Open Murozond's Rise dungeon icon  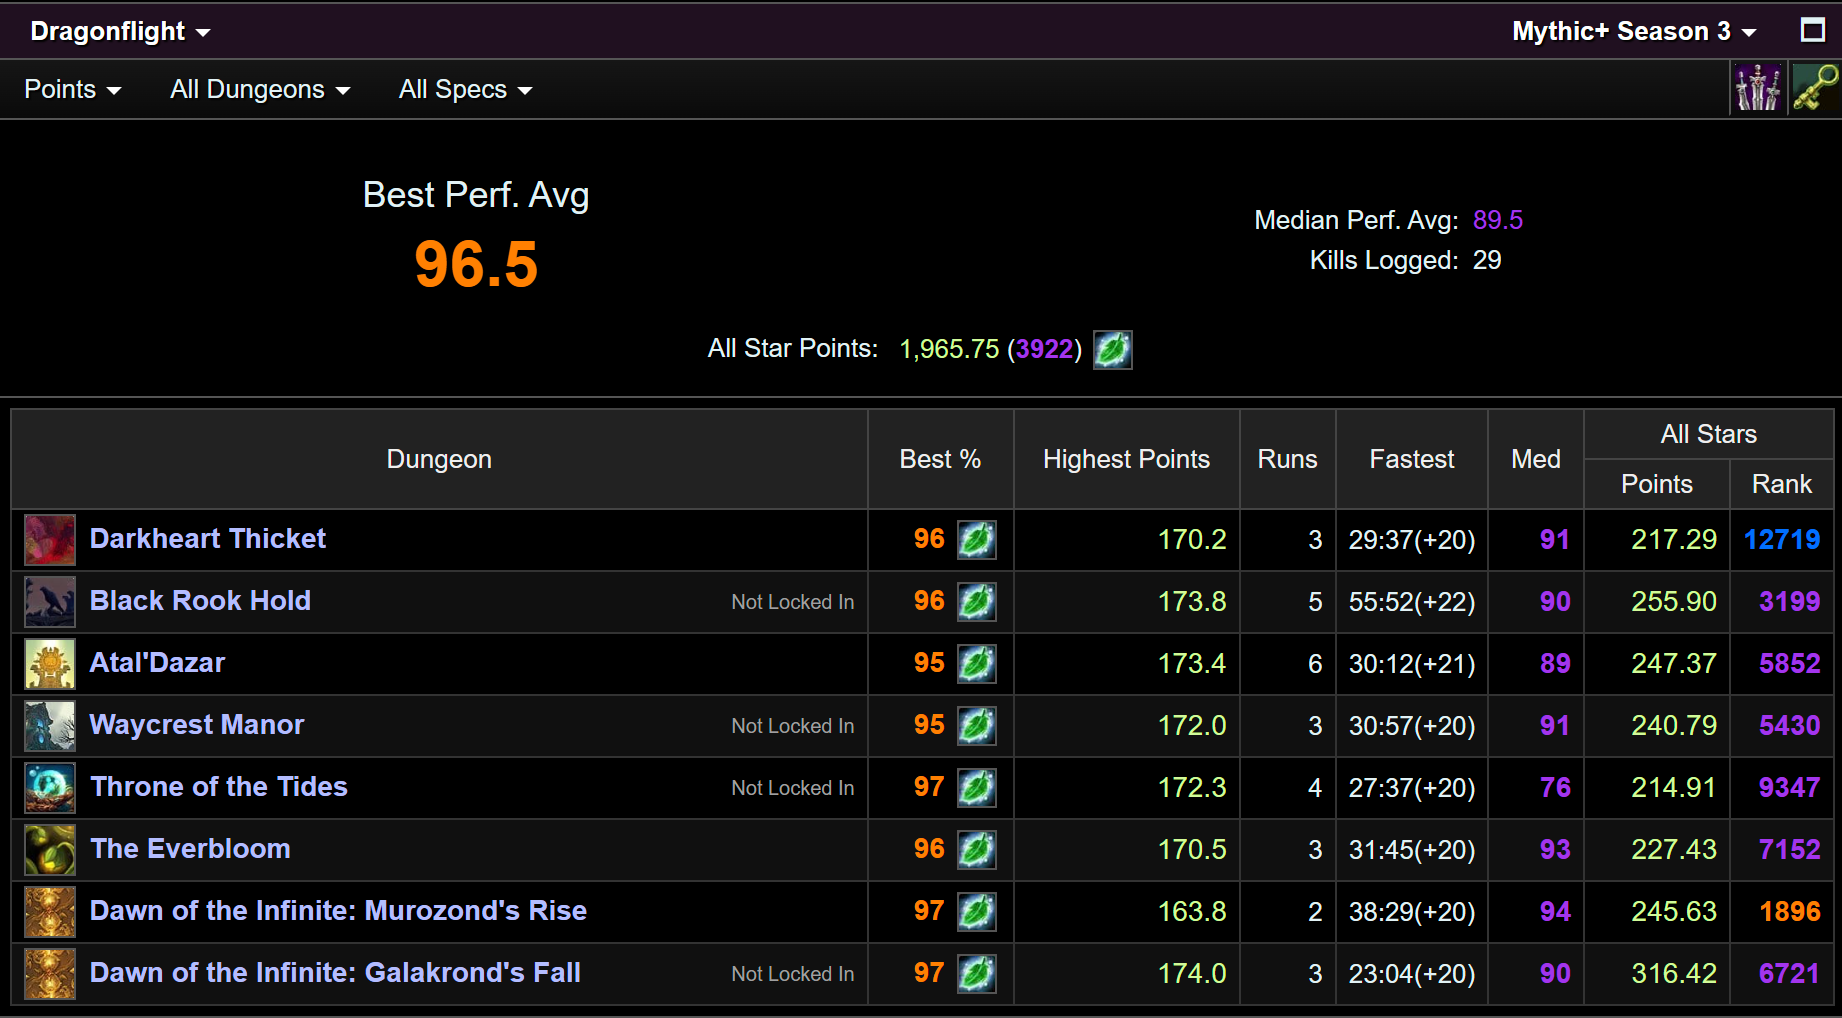50,912
